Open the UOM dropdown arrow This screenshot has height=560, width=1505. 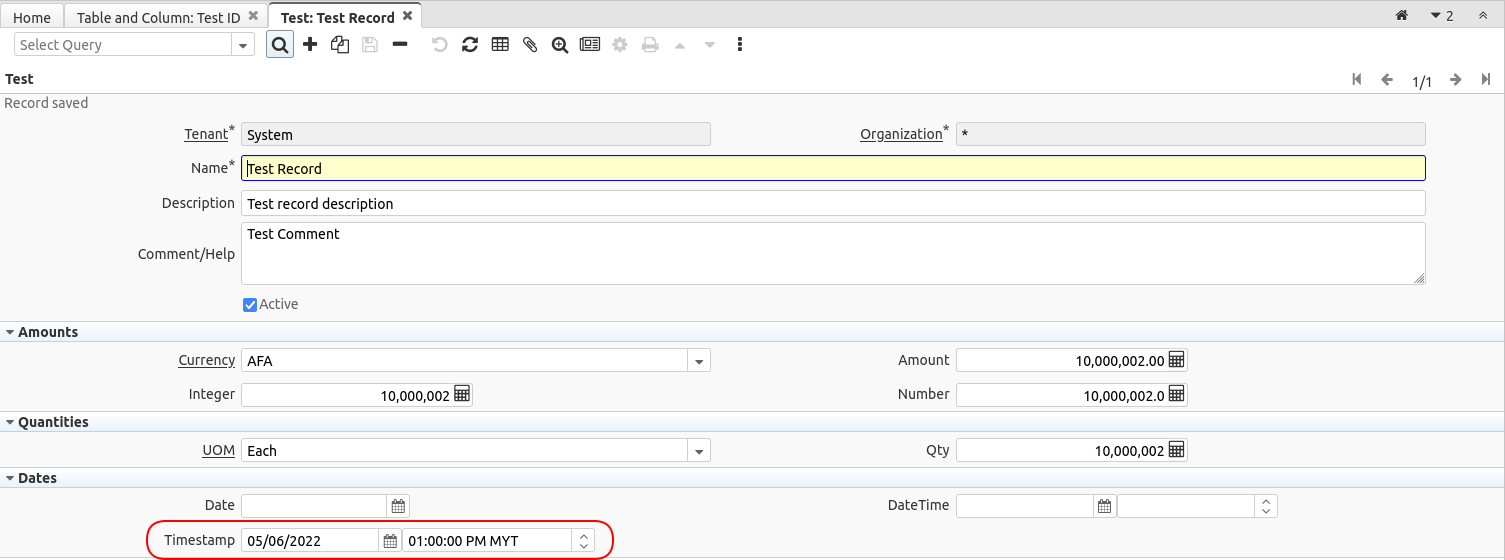699,451
